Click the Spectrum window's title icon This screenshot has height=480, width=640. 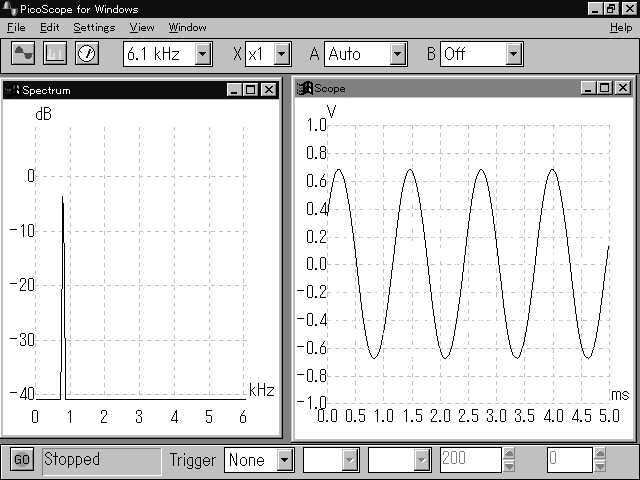(x=12, y=90)
